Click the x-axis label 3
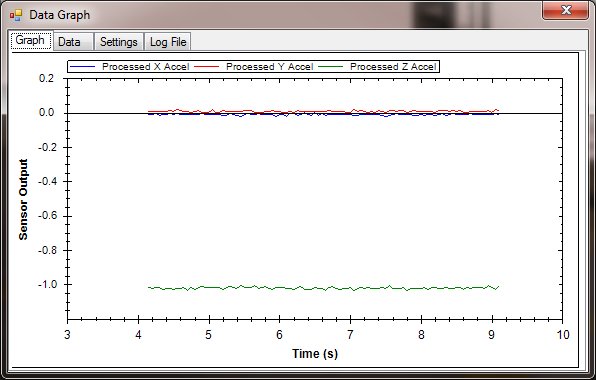The width and height of the screenshot is (596, 380). [x=67, y=334]
